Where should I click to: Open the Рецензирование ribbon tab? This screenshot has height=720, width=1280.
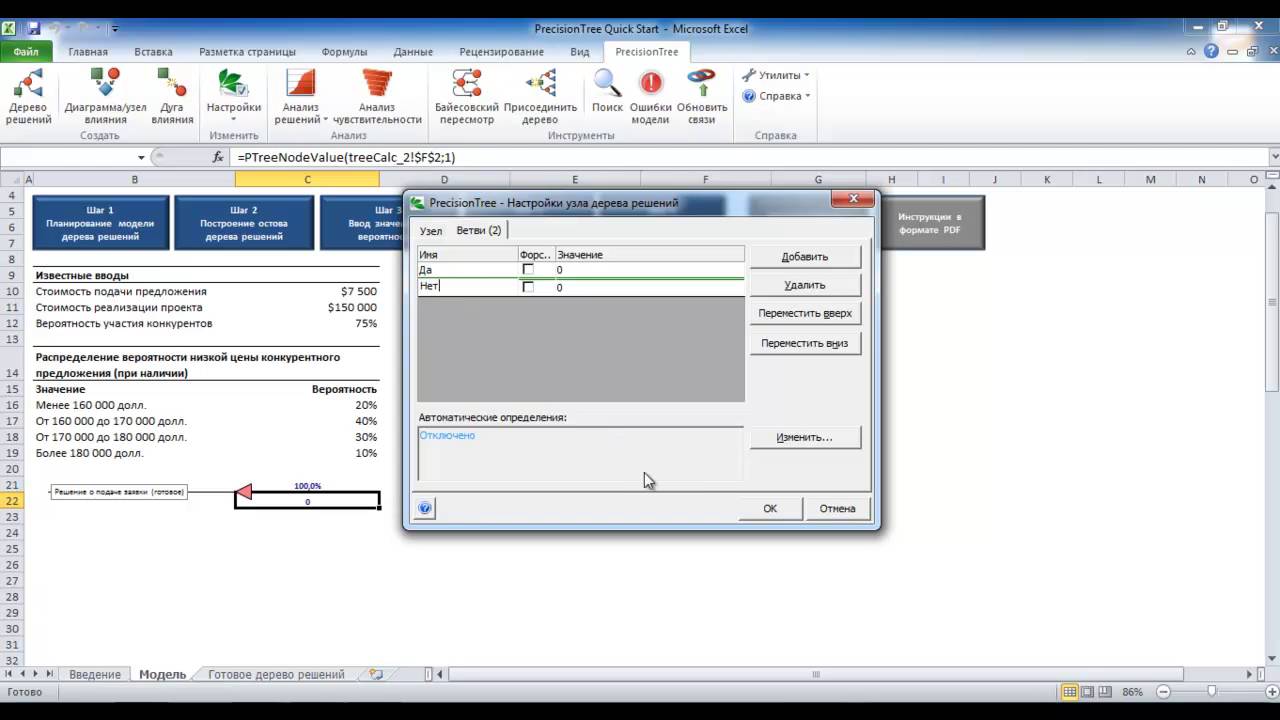click(x=502, y=52)
